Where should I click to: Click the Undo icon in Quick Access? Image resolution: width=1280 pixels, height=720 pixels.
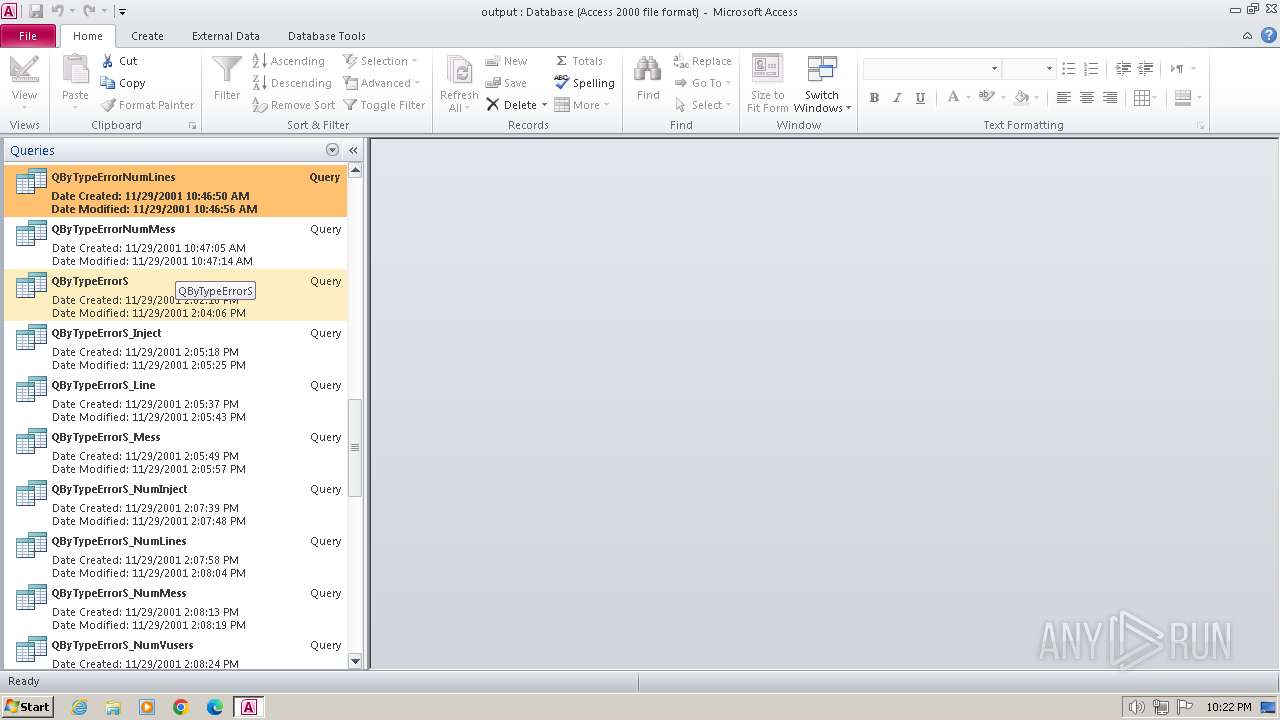tap(57, 11)
